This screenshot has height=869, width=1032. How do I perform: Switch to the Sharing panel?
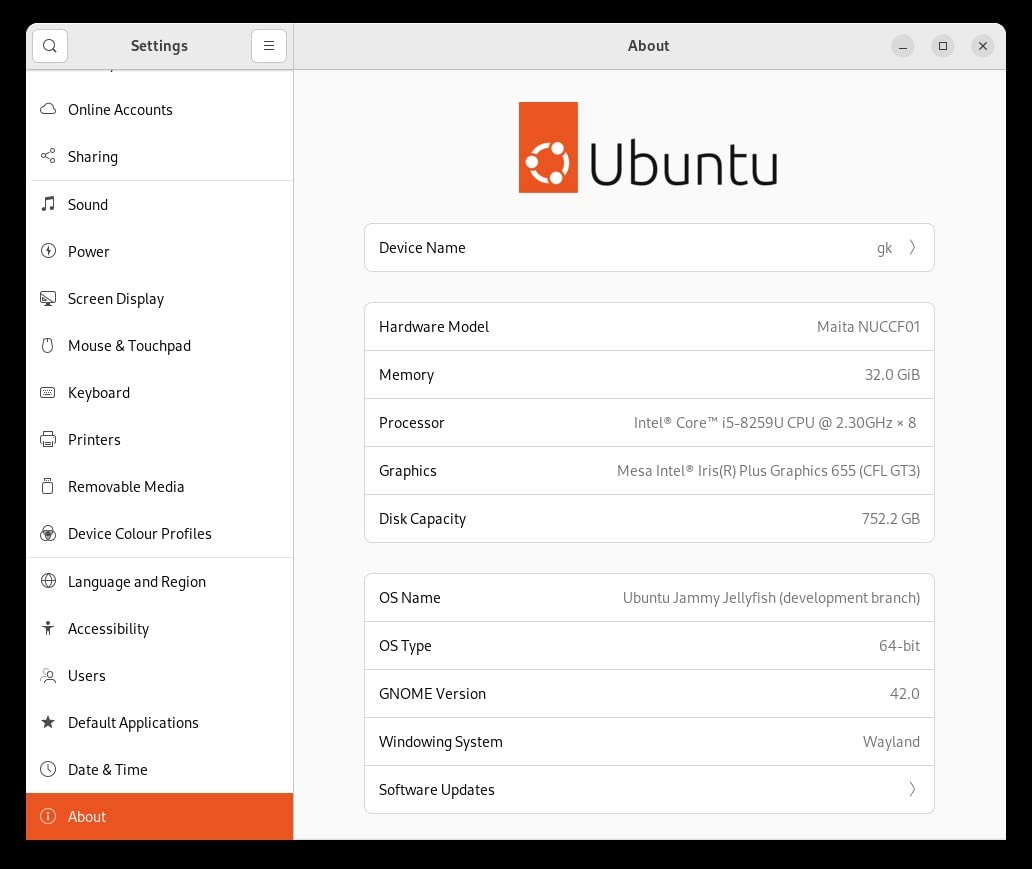(x=159, y=157)
